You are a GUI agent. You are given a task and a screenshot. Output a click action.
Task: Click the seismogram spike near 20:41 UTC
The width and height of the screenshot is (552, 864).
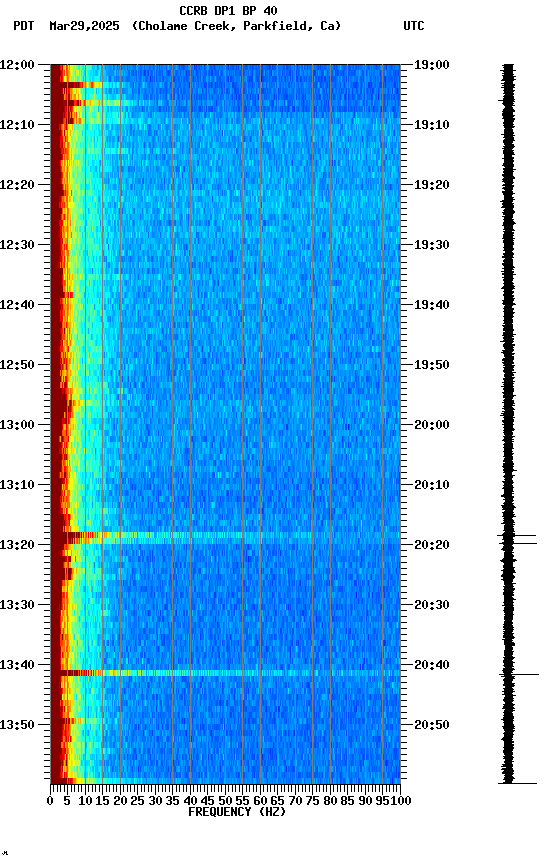click(x=518, y=674)
